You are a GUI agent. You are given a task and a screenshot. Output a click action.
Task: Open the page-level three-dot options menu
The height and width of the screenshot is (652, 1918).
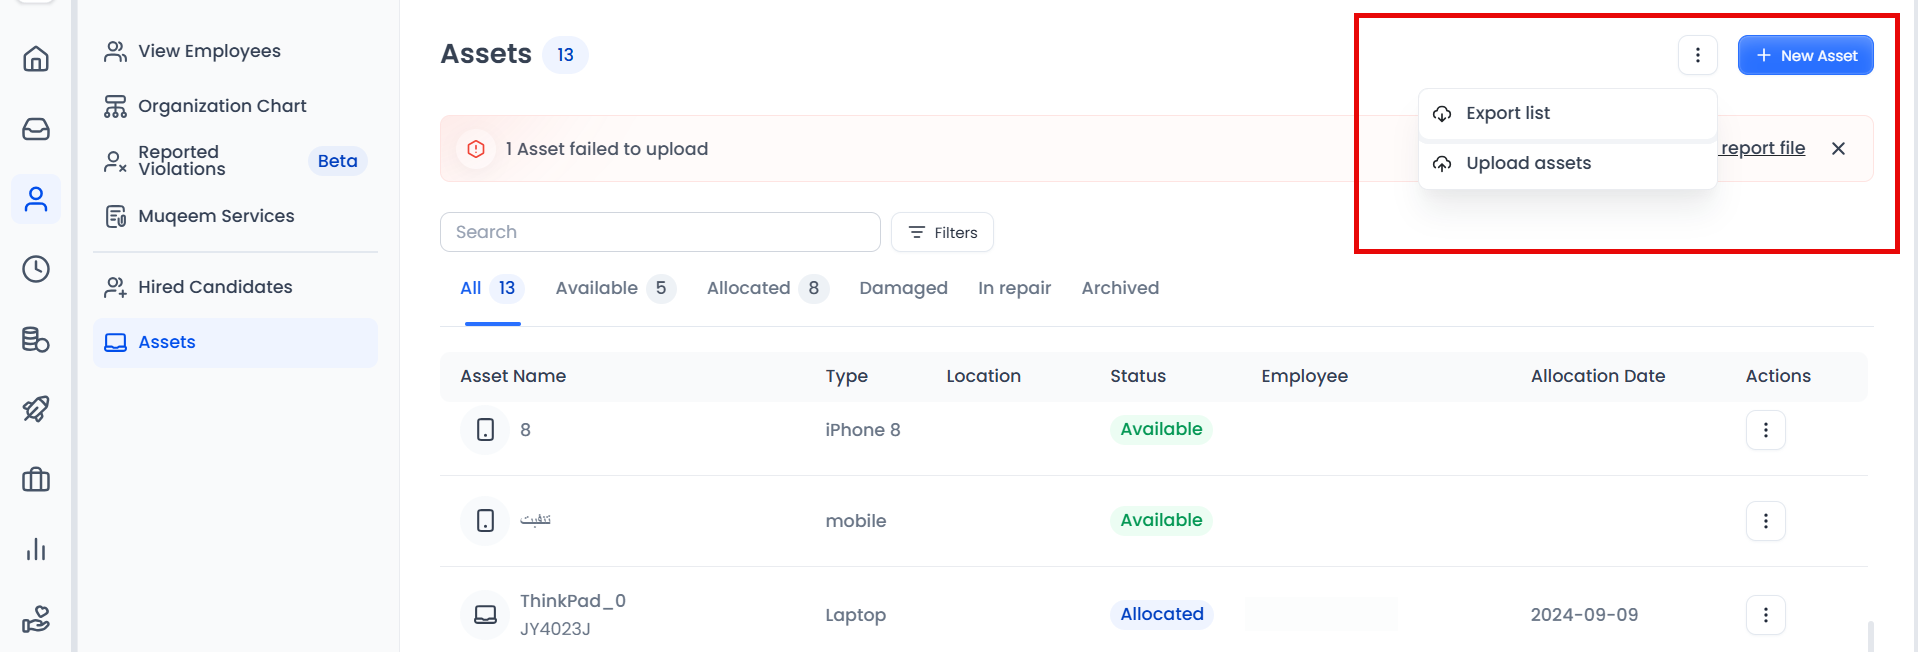[1697, 55]
